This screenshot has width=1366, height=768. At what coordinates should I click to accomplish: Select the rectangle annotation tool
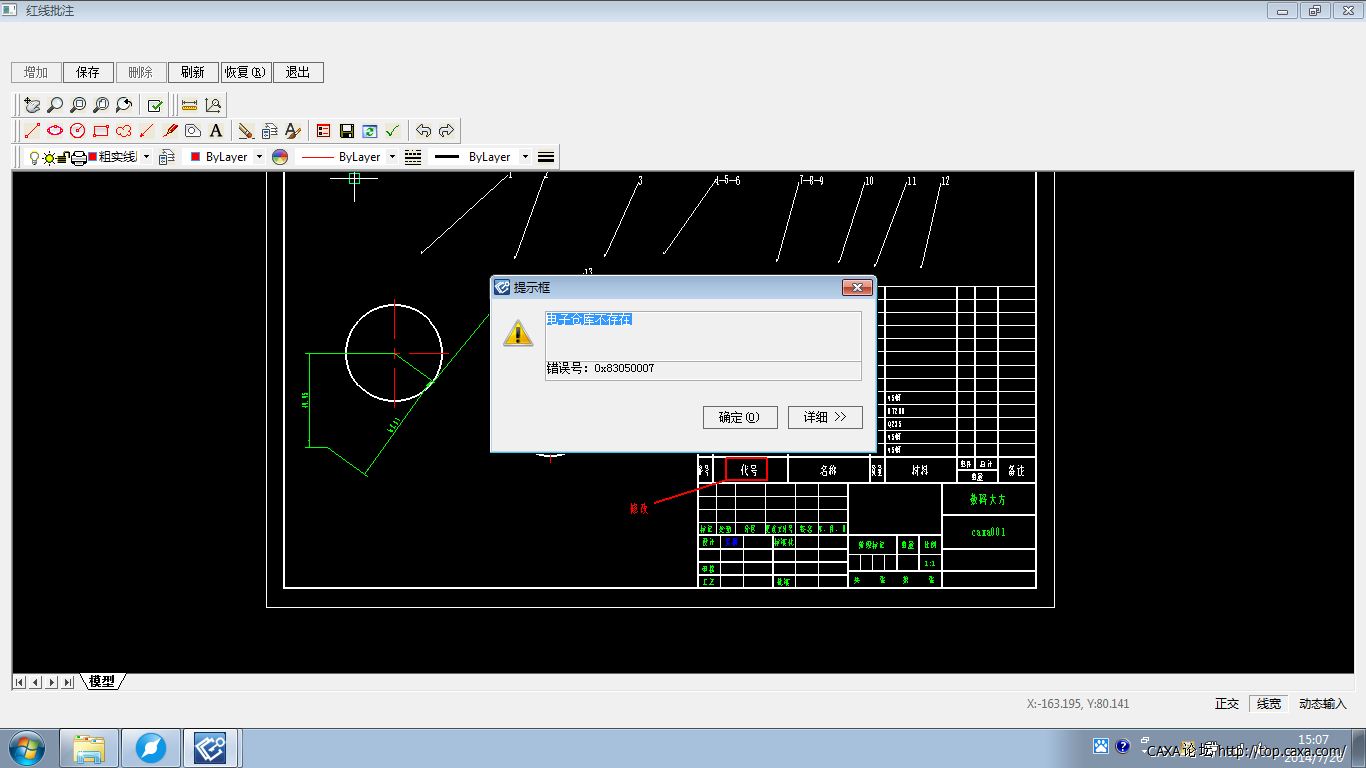[x=101, y=131]
